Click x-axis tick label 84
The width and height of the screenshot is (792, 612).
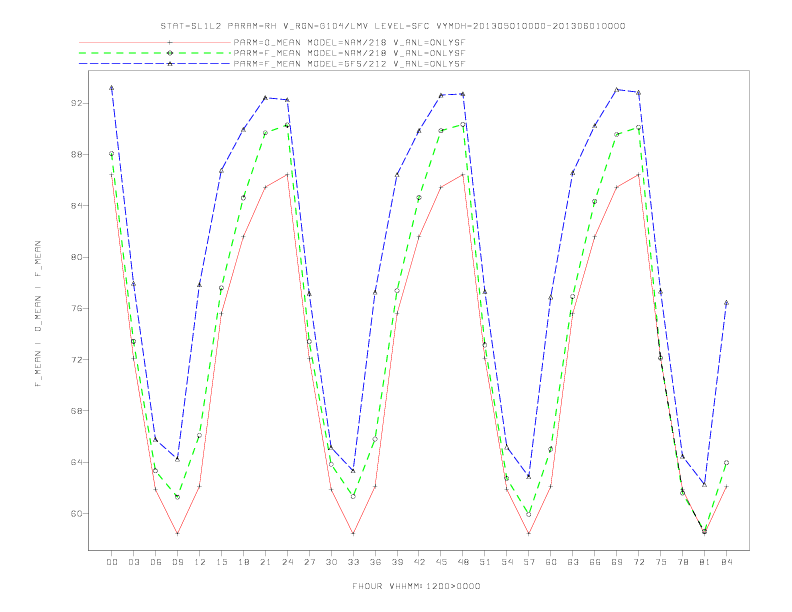[726, 562]
